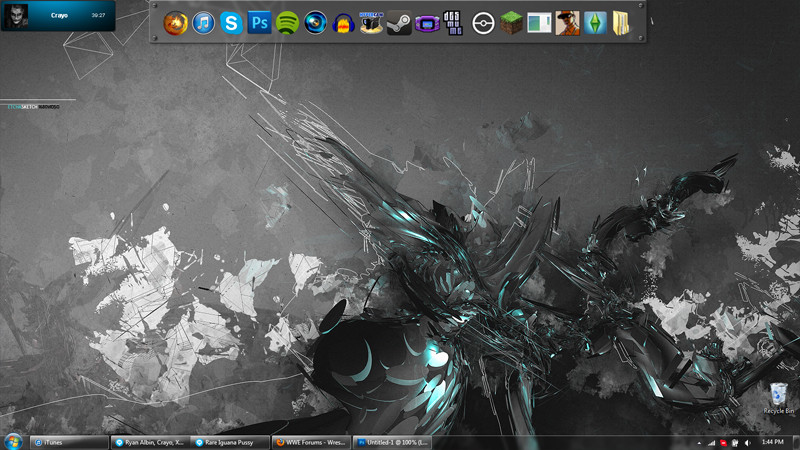The image size is (800, 450).
Task: Open iTunes from the dock
Action: (x=204, y=22)
